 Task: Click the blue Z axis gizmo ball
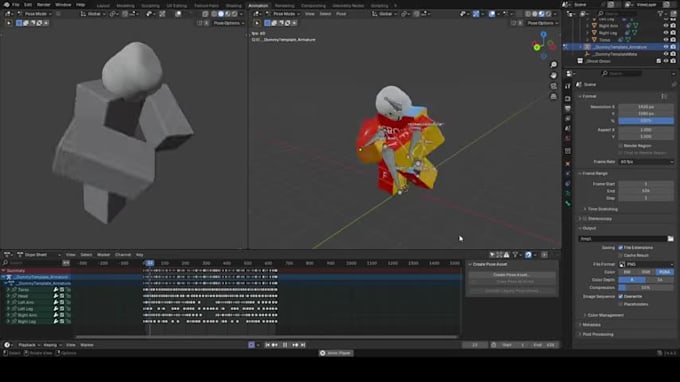543,35
